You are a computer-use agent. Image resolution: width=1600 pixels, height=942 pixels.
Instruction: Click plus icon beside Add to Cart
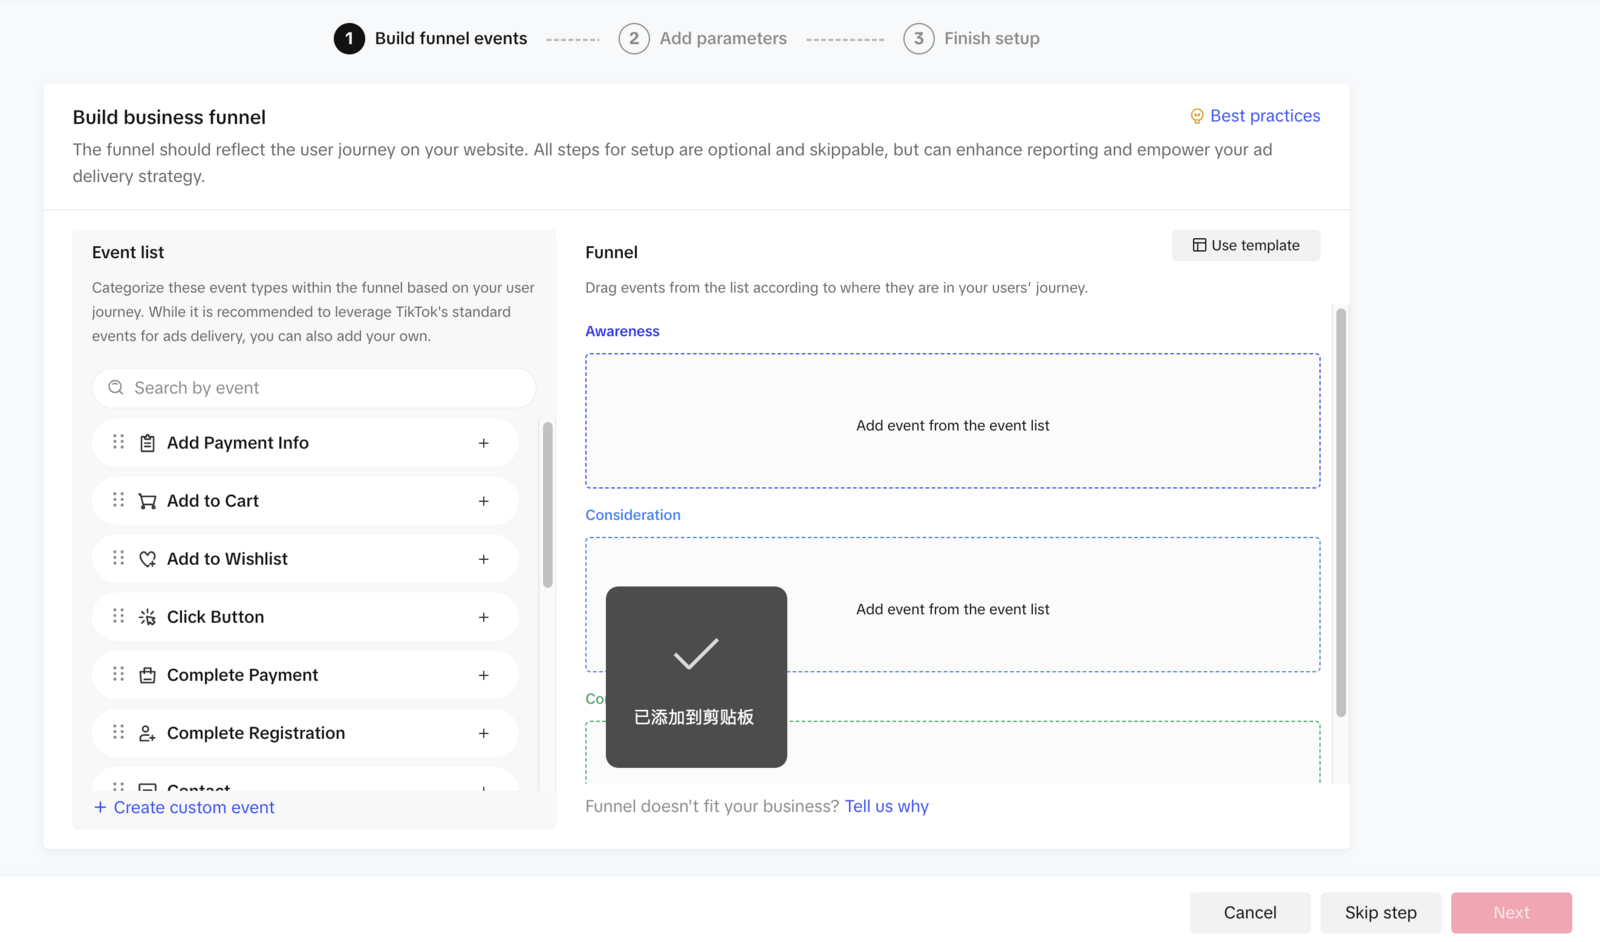pyautogui.click(x=483, y=501)
